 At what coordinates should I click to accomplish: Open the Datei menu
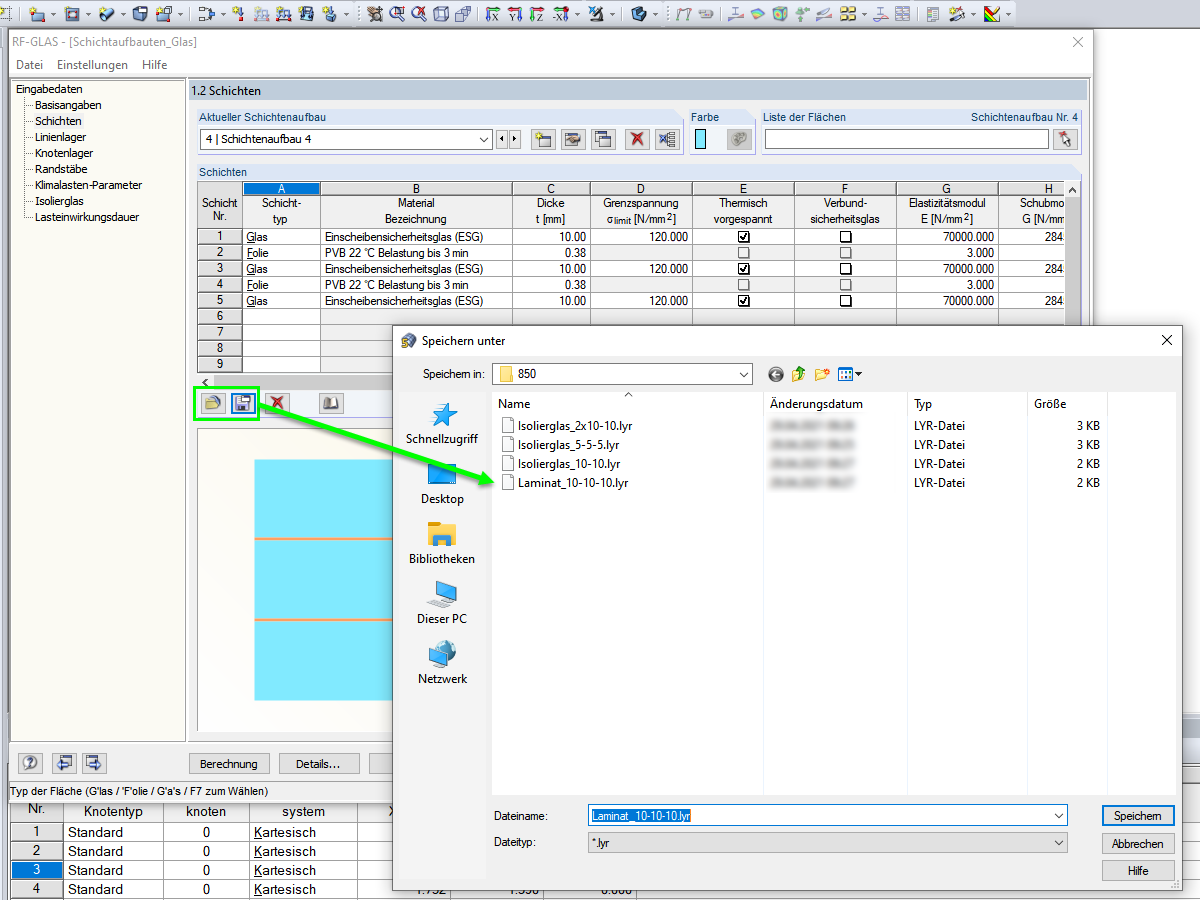click(x=29, y=64)
